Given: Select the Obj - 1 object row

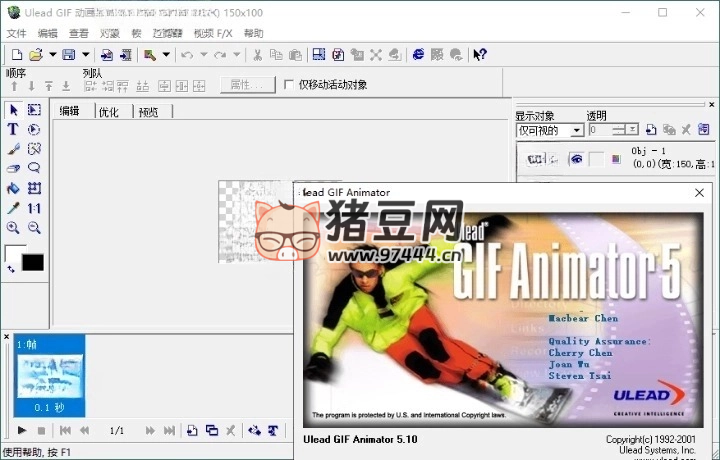Looking at the screenshot, I should [617, 158].
